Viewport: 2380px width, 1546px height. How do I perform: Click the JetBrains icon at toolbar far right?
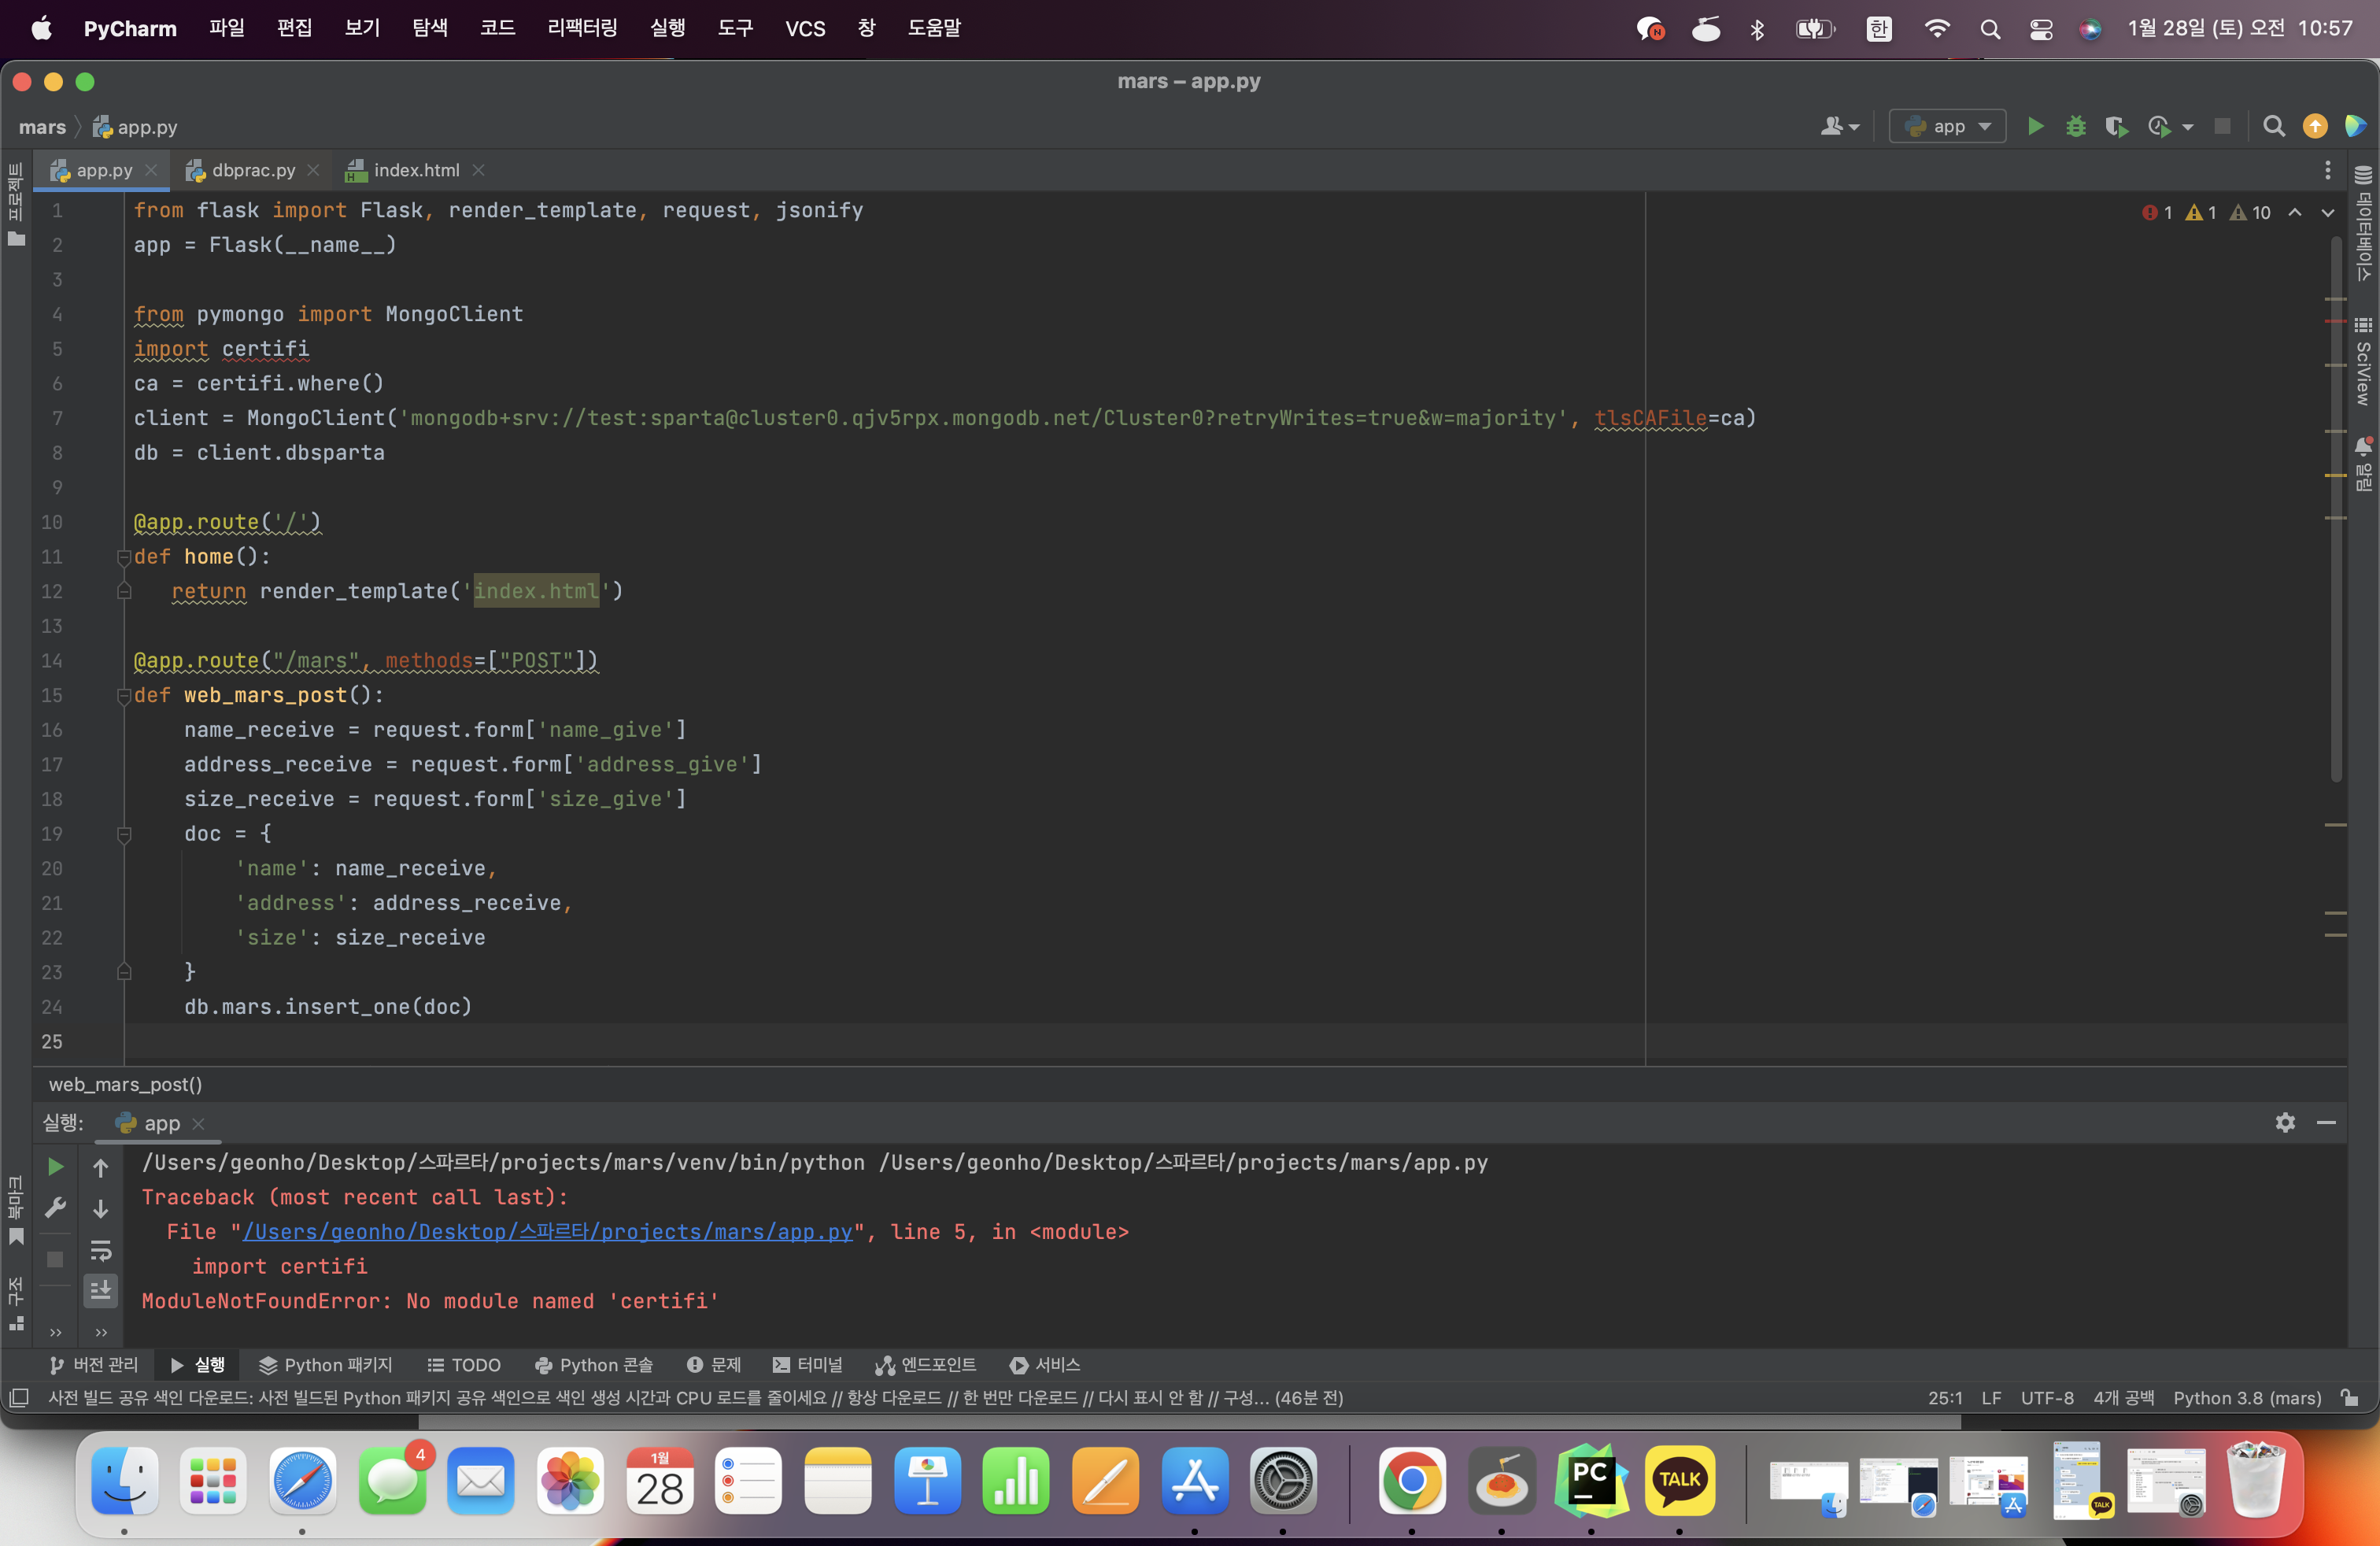[x=2355, y=126]
